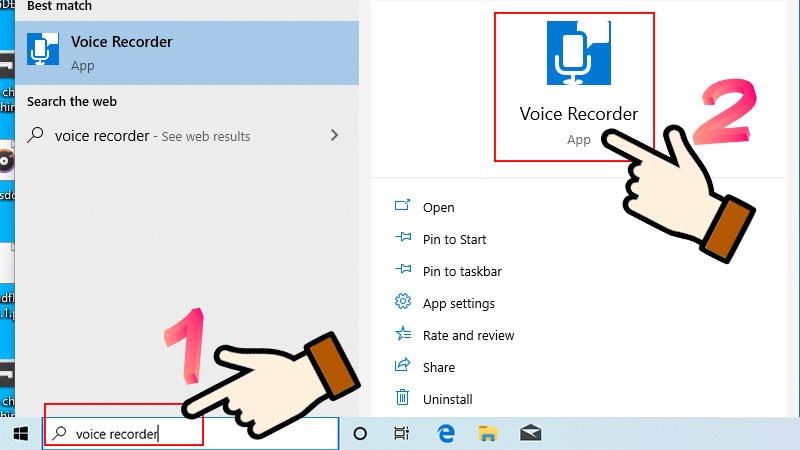The image size is (800, 450).
Task: Click the magnifier icon beside web search suggestion
Action: tap(36, 136)
